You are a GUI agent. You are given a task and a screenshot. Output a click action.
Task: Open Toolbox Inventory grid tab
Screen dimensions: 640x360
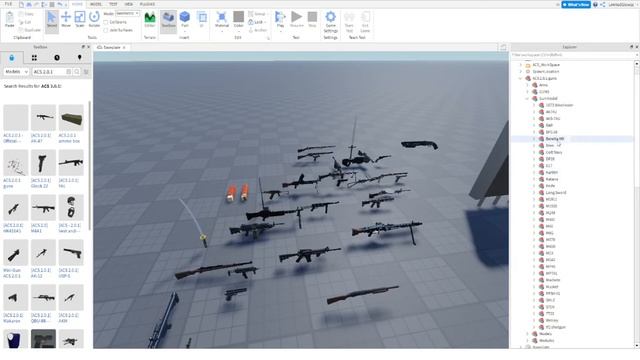[x=34, y=58]
